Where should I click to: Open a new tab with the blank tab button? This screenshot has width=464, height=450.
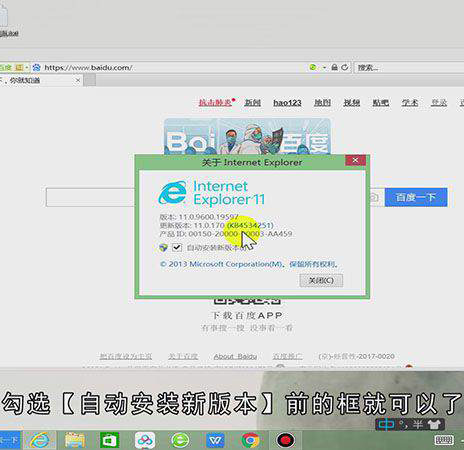[89, 80]
